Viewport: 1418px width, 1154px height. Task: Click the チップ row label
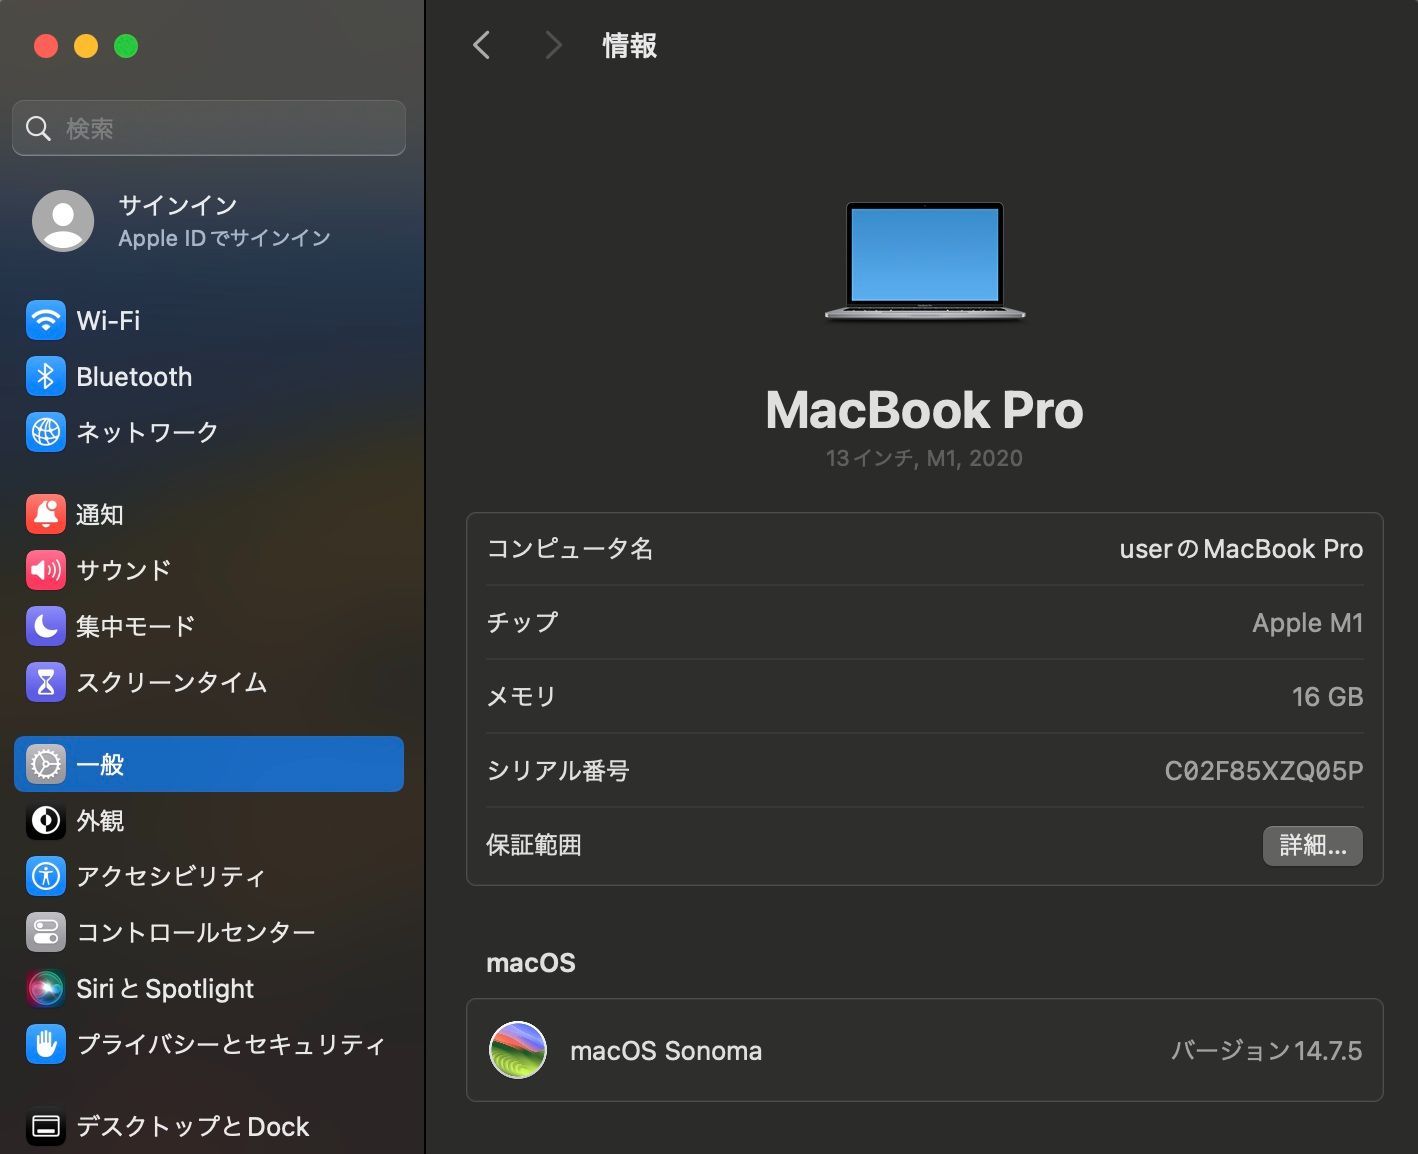(x=522, y=623)
